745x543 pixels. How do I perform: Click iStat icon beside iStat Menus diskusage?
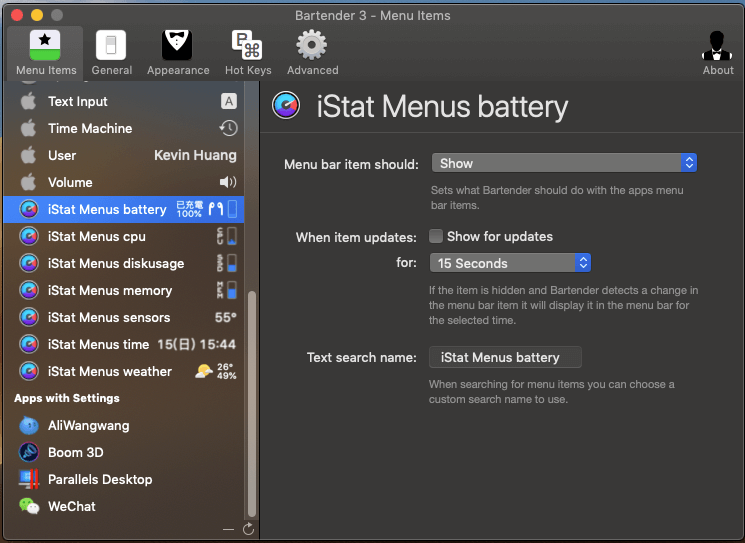pos(29,263)
